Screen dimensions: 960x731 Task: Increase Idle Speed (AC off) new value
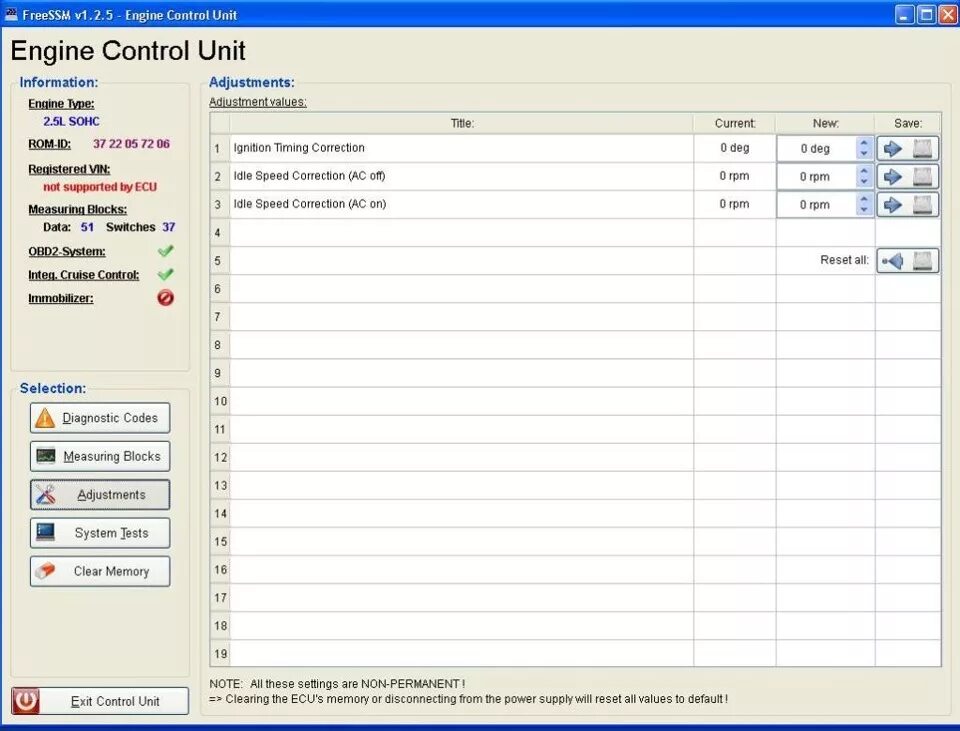click(x=864, y=171)
